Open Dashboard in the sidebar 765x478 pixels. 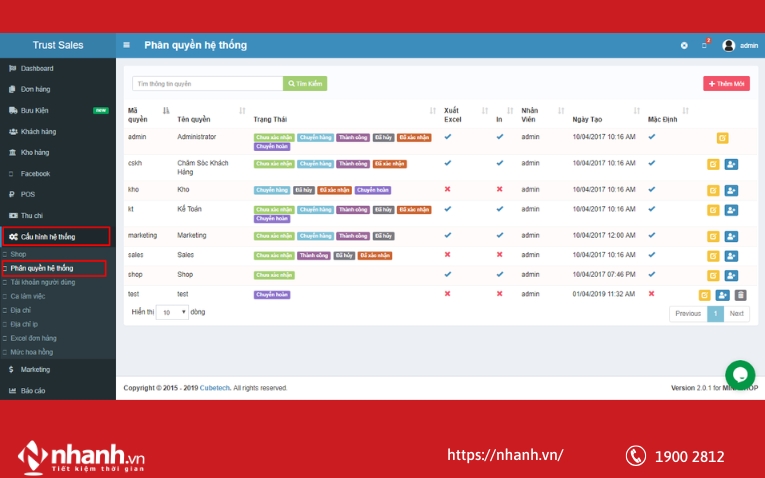pos(58,68)
